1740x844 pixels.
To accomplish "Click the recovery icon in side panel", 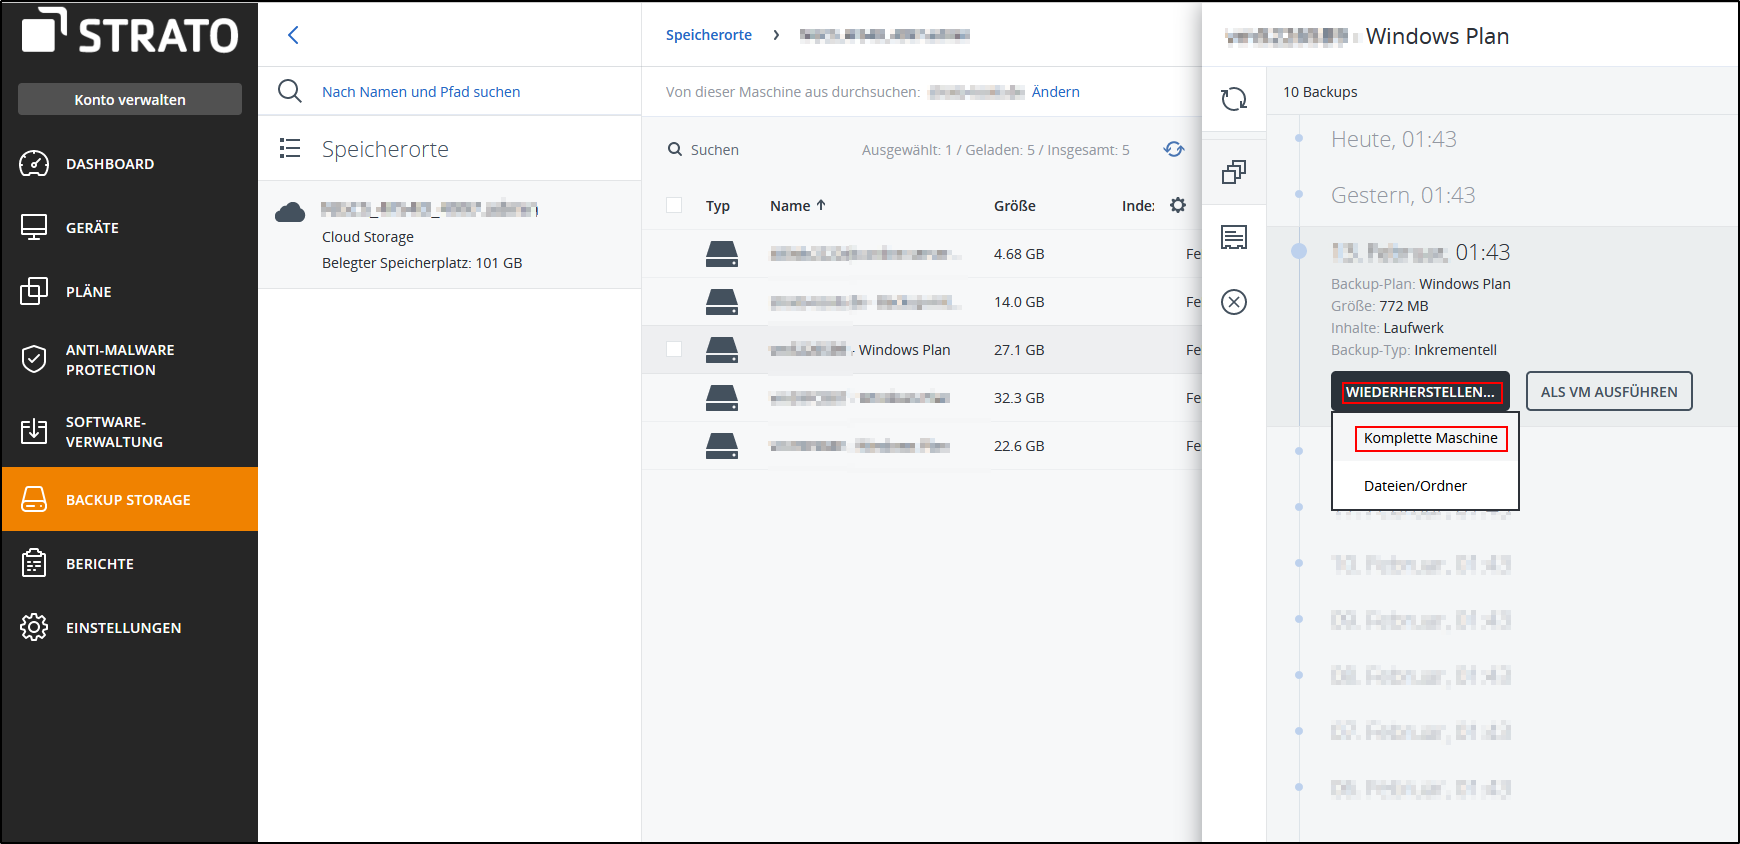I will tap(1234, 99).
